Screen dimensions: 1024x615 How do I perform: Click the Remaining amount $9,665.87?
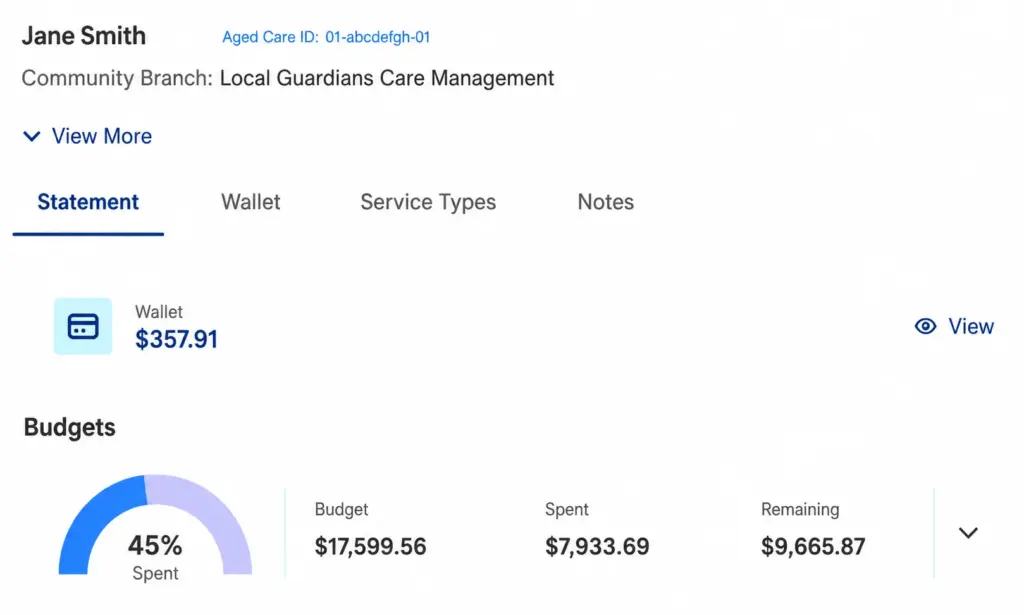click(x=813, y=546)
